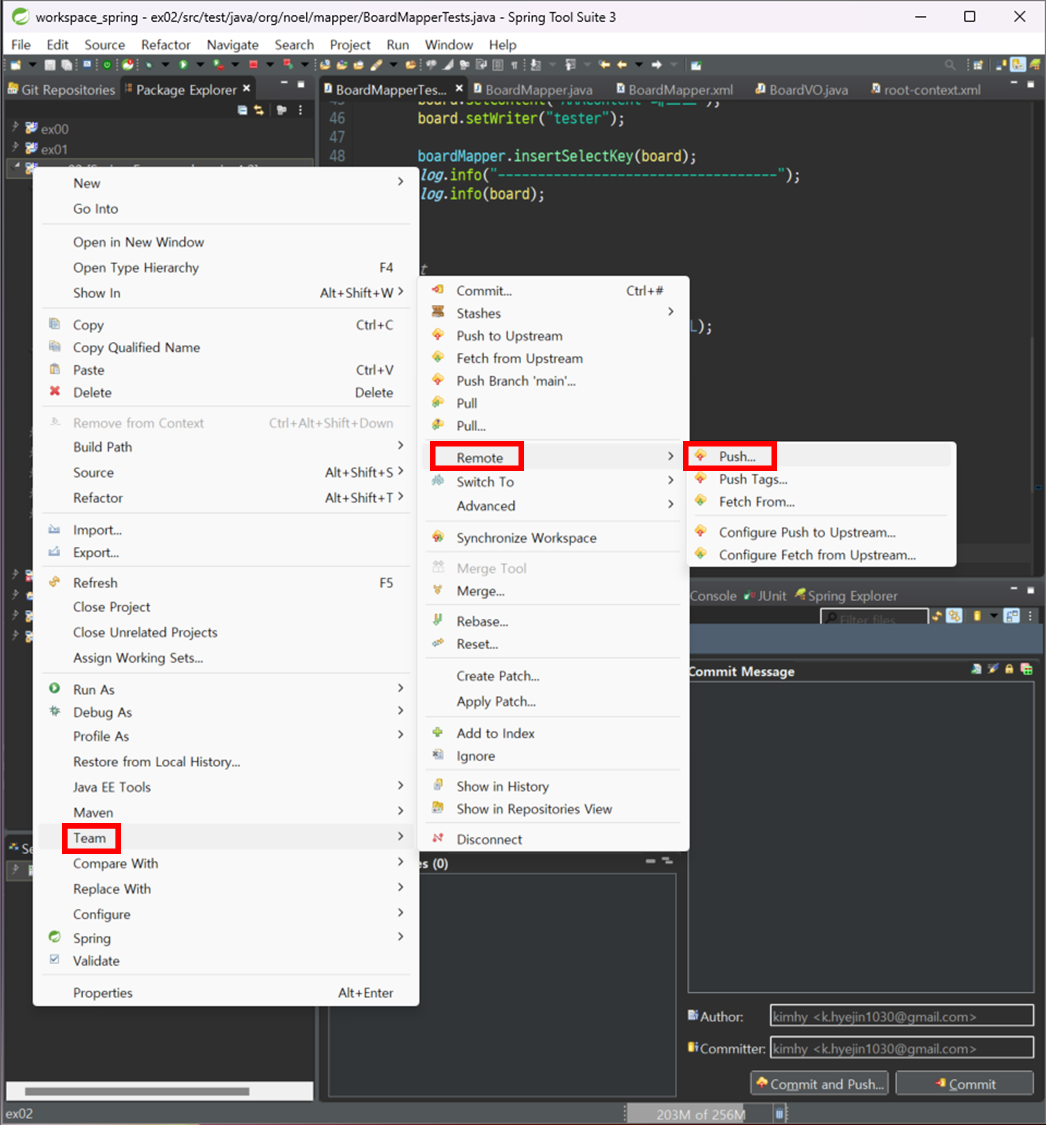
Task: Click the Author text field
Action: point(902,1016)
